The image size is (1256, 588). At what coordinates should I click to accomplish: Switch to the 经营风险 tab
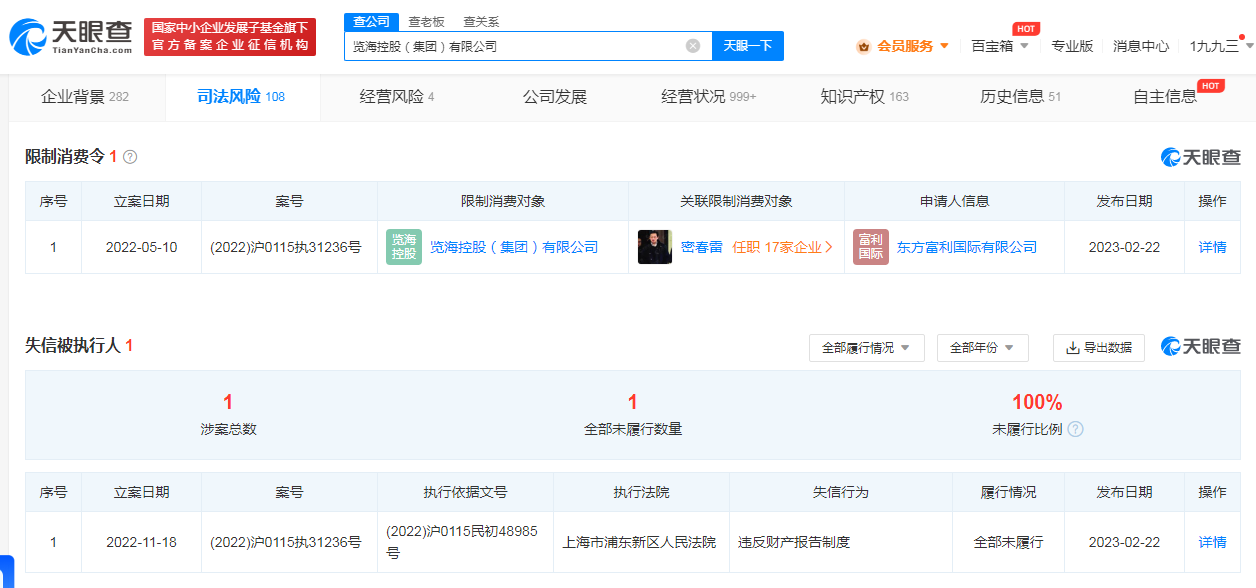pyautogui.click(x=397, y=97)
